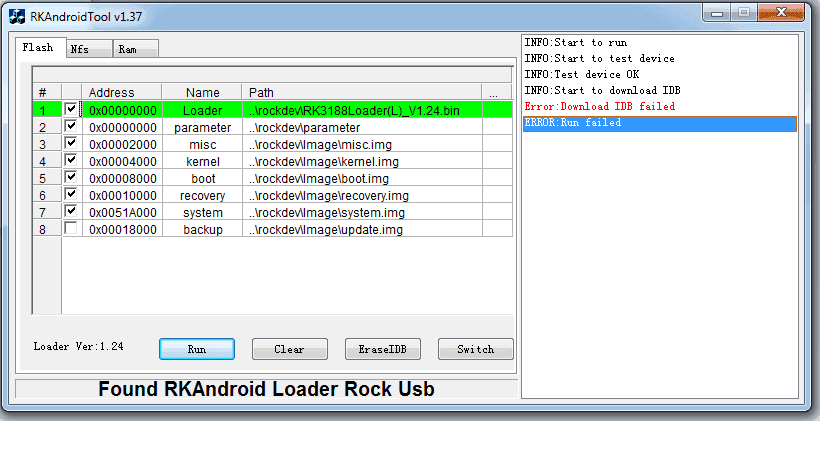Click the address 0x00004000 cell

pyautogui.click(x=122, y=162)
